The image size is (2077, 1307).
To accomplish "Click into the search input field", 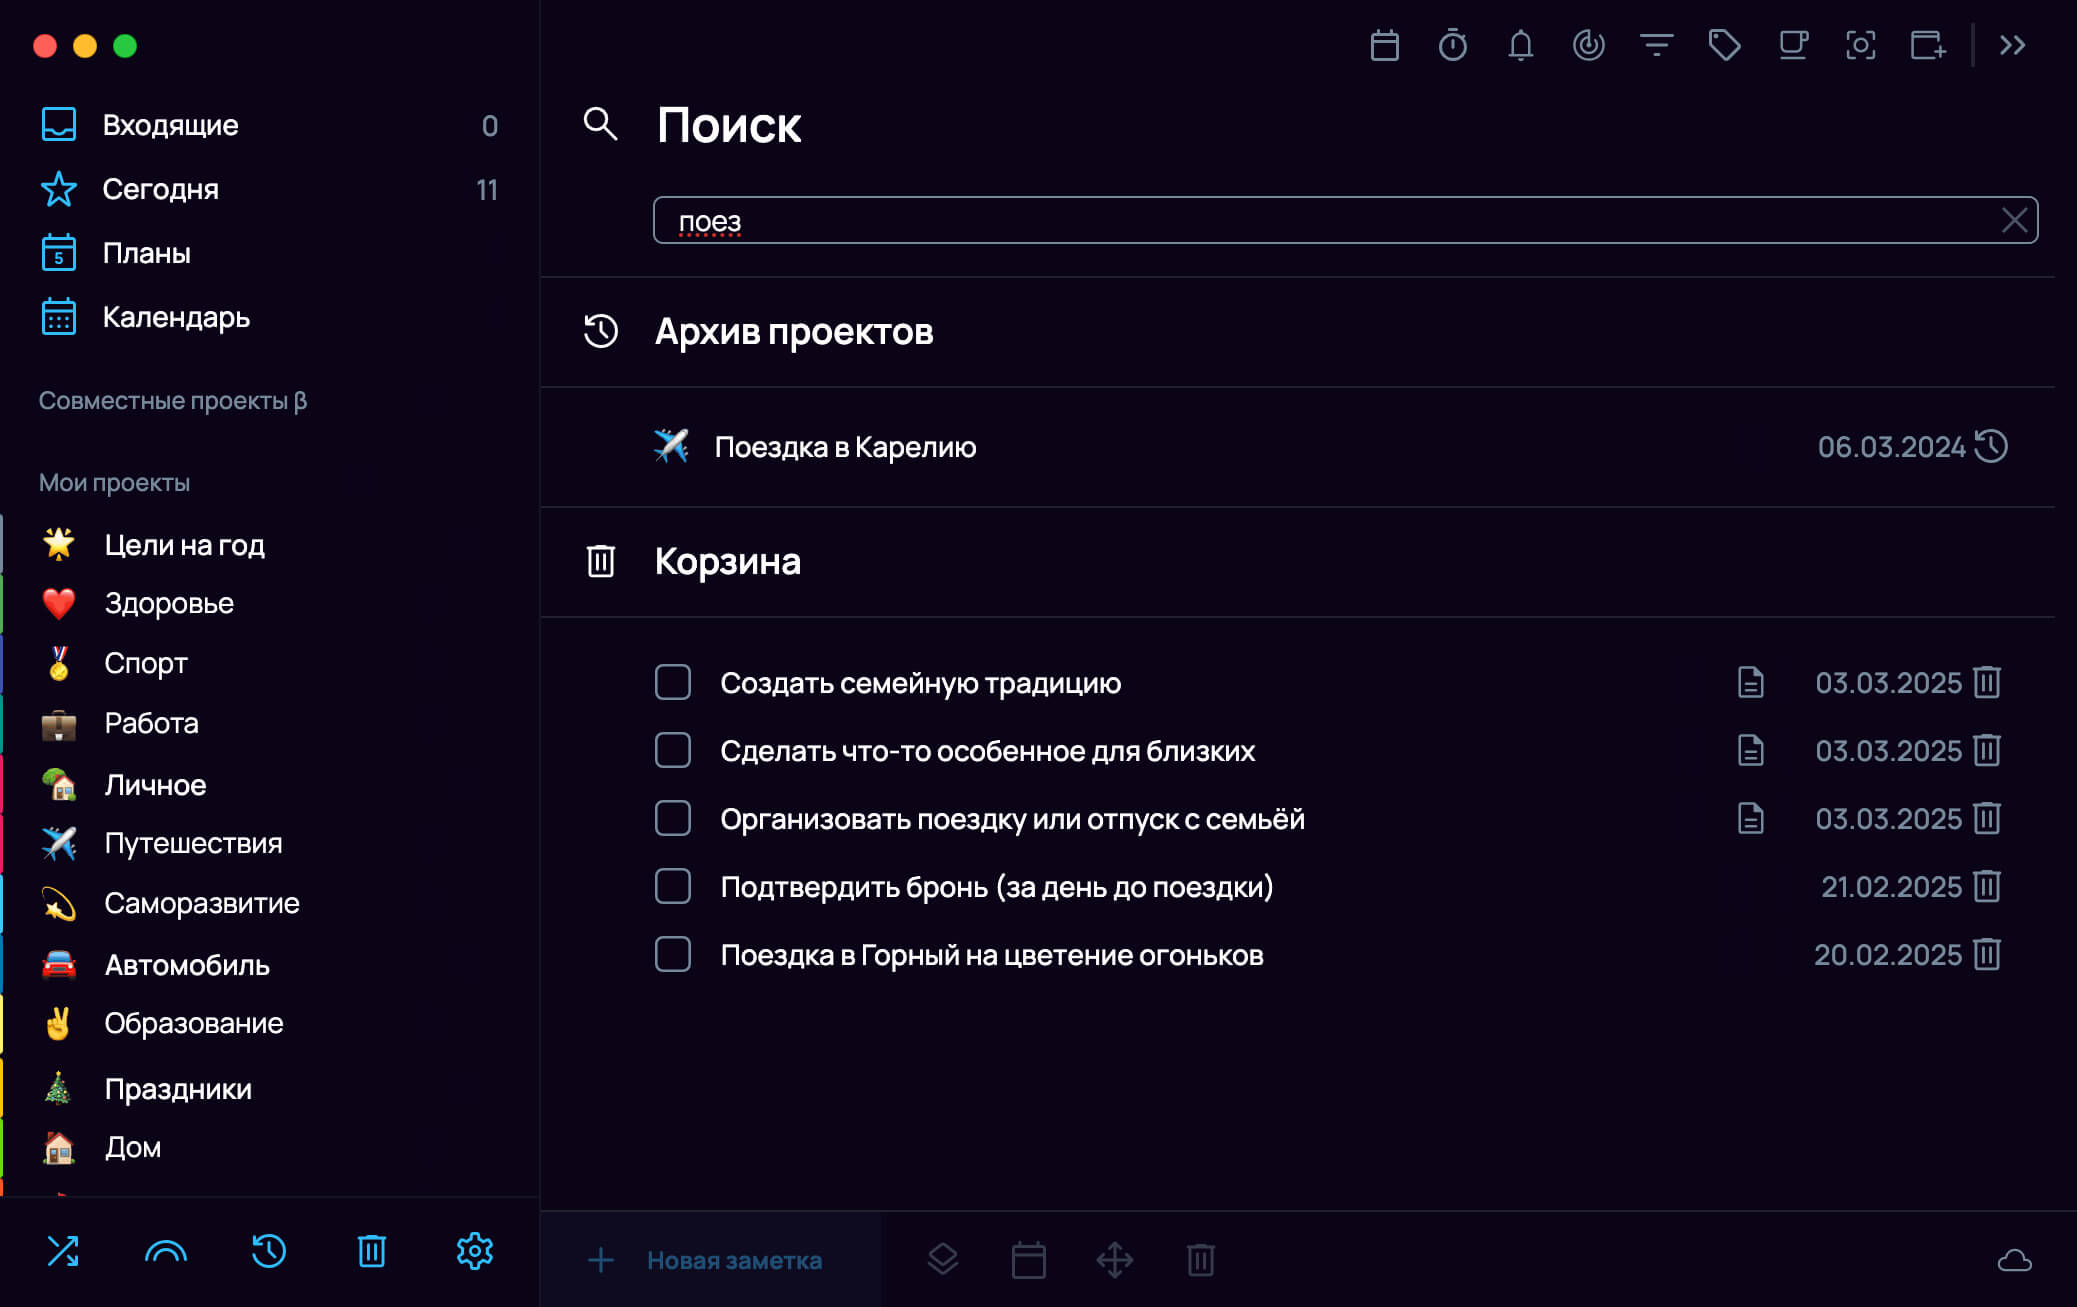I will click(1300, 220).
